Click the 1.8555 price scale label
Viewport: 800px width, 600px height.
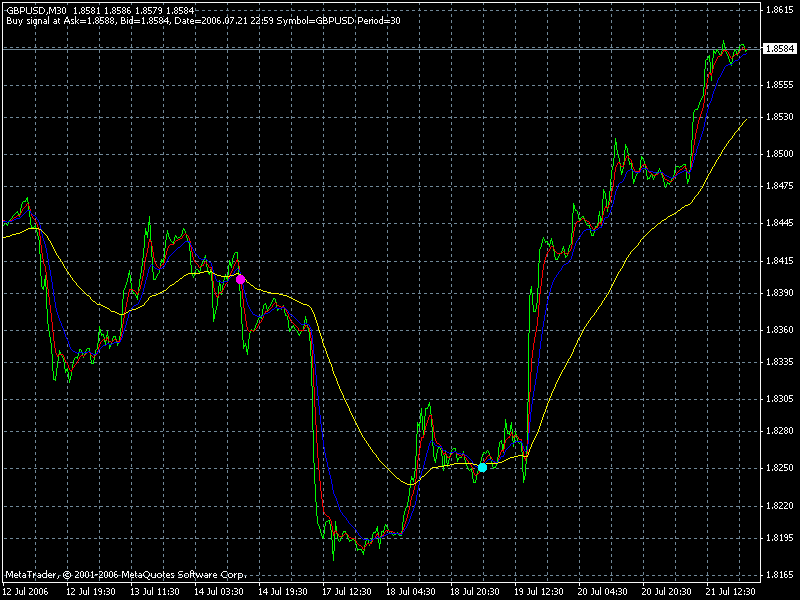coord(780,85)
